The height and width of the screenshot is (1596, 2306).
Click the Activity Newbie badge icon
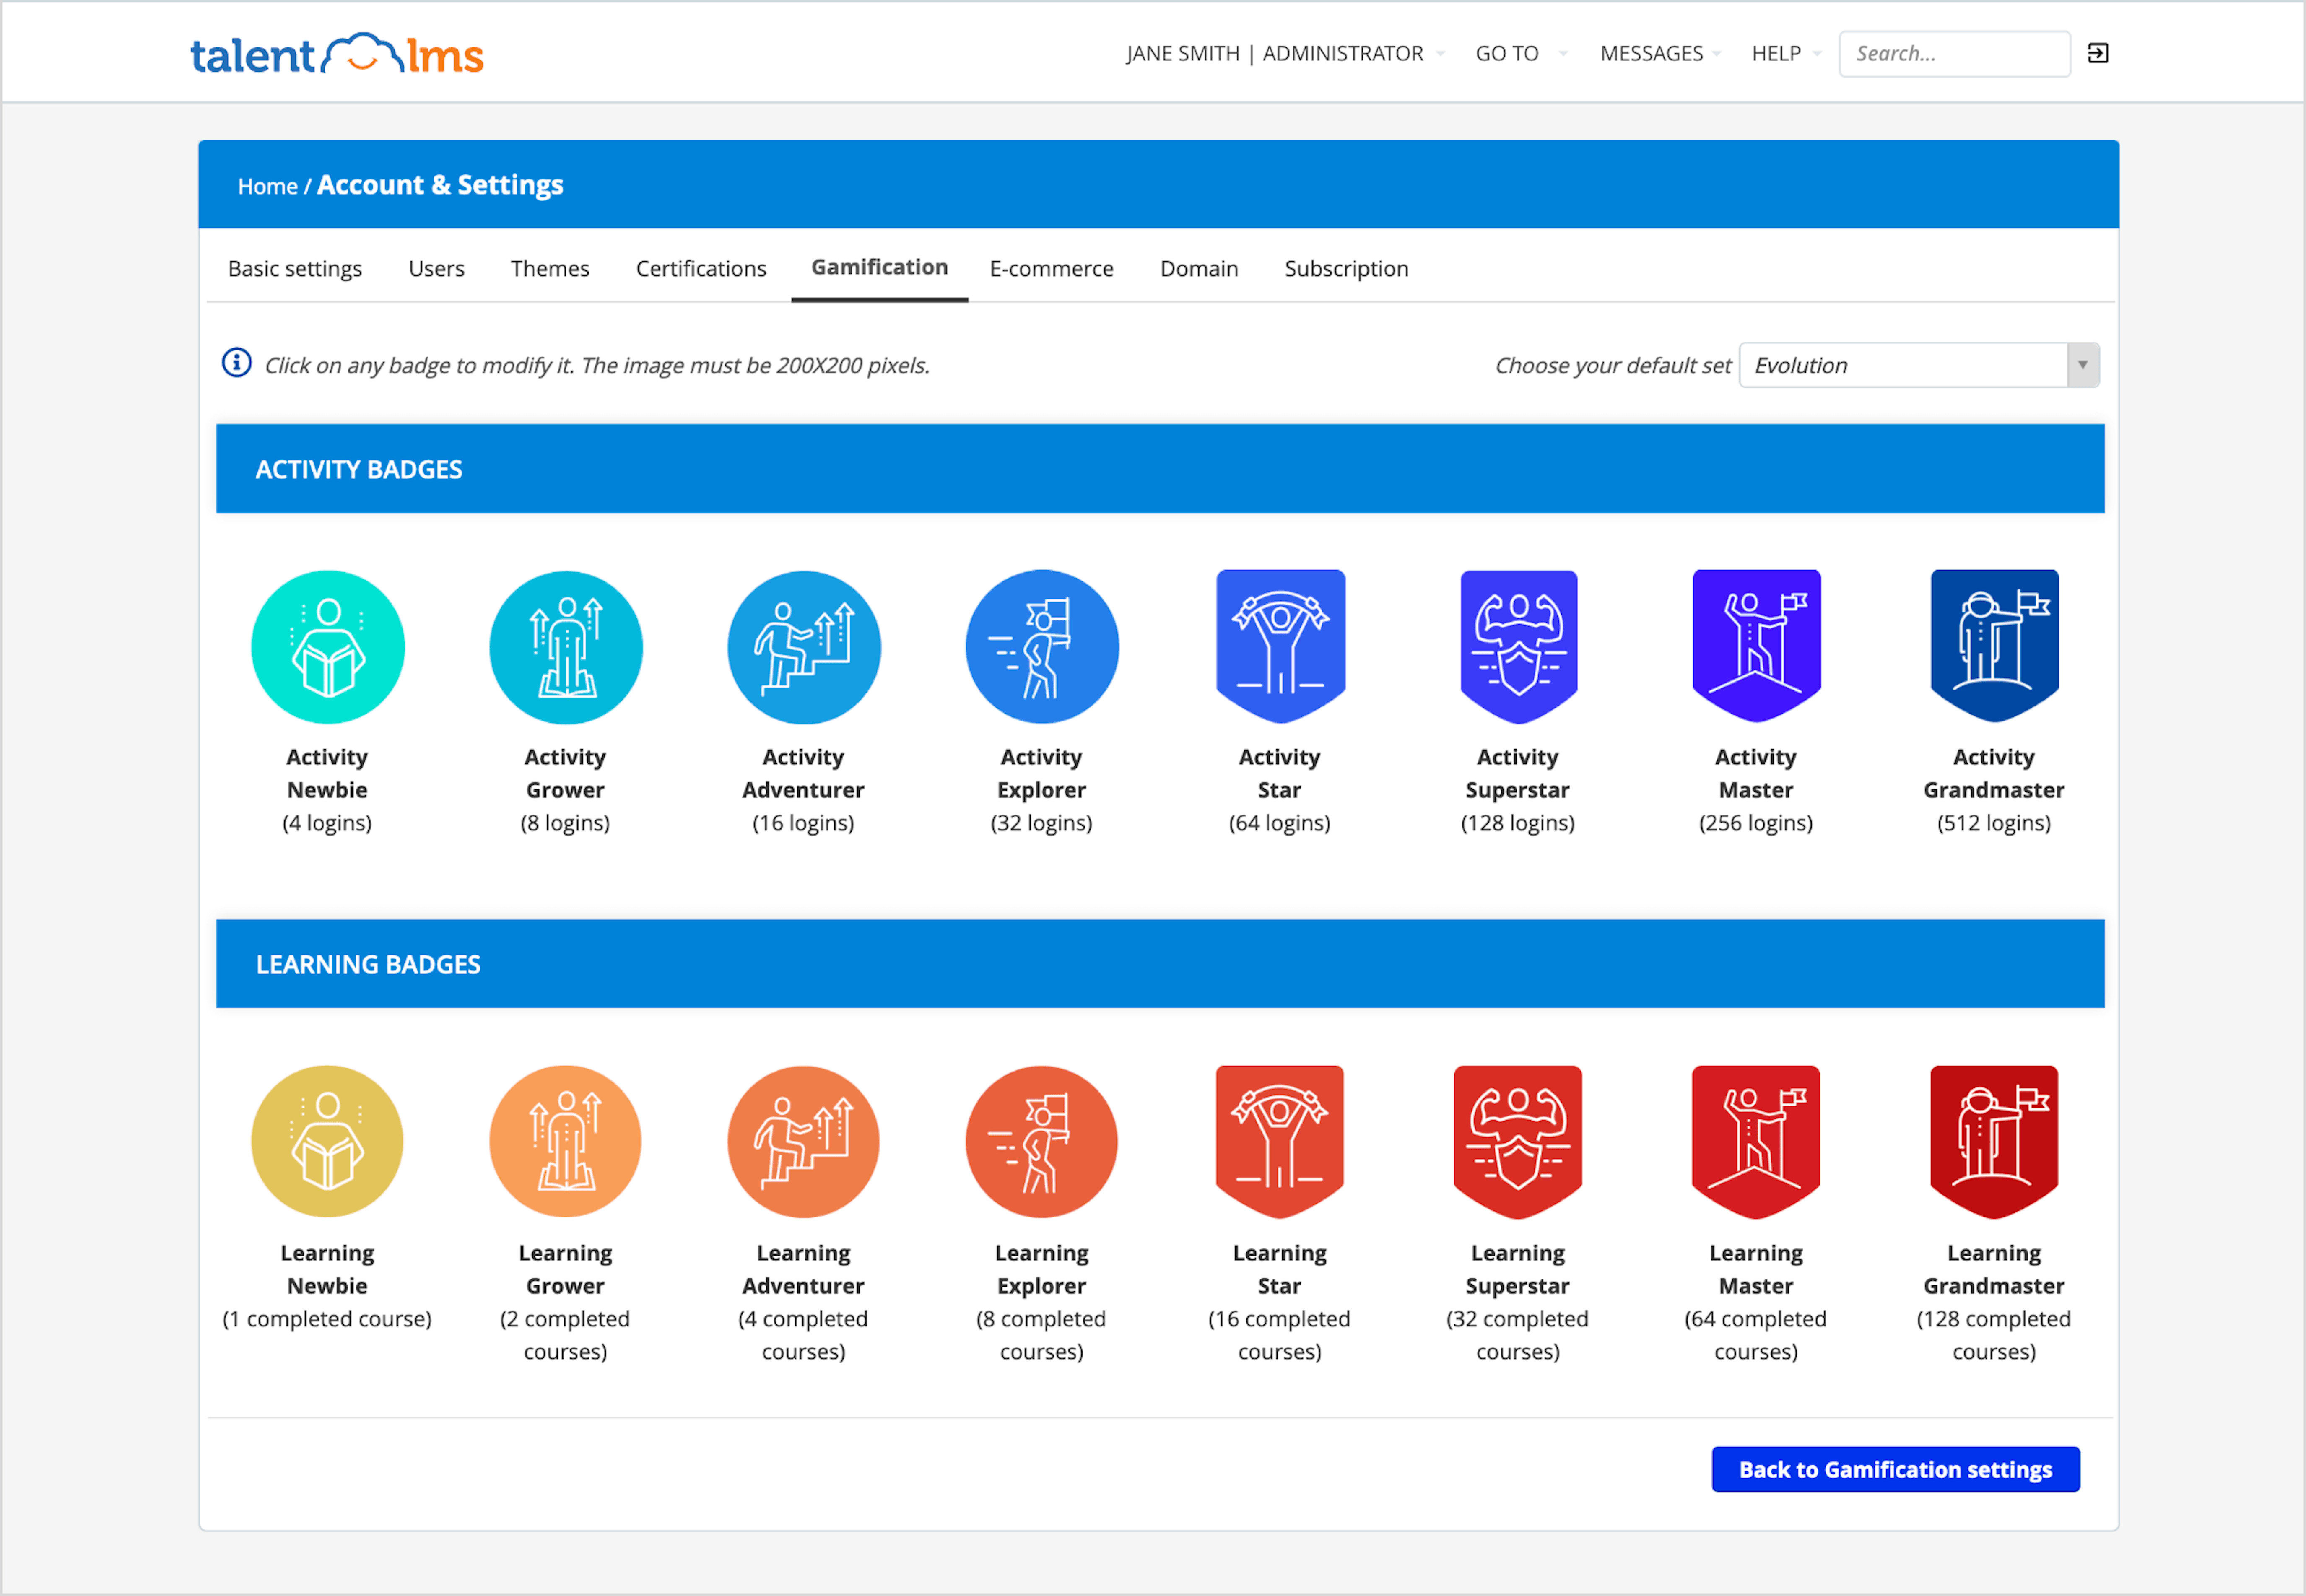pyautogui.click(x=327, y=645)
